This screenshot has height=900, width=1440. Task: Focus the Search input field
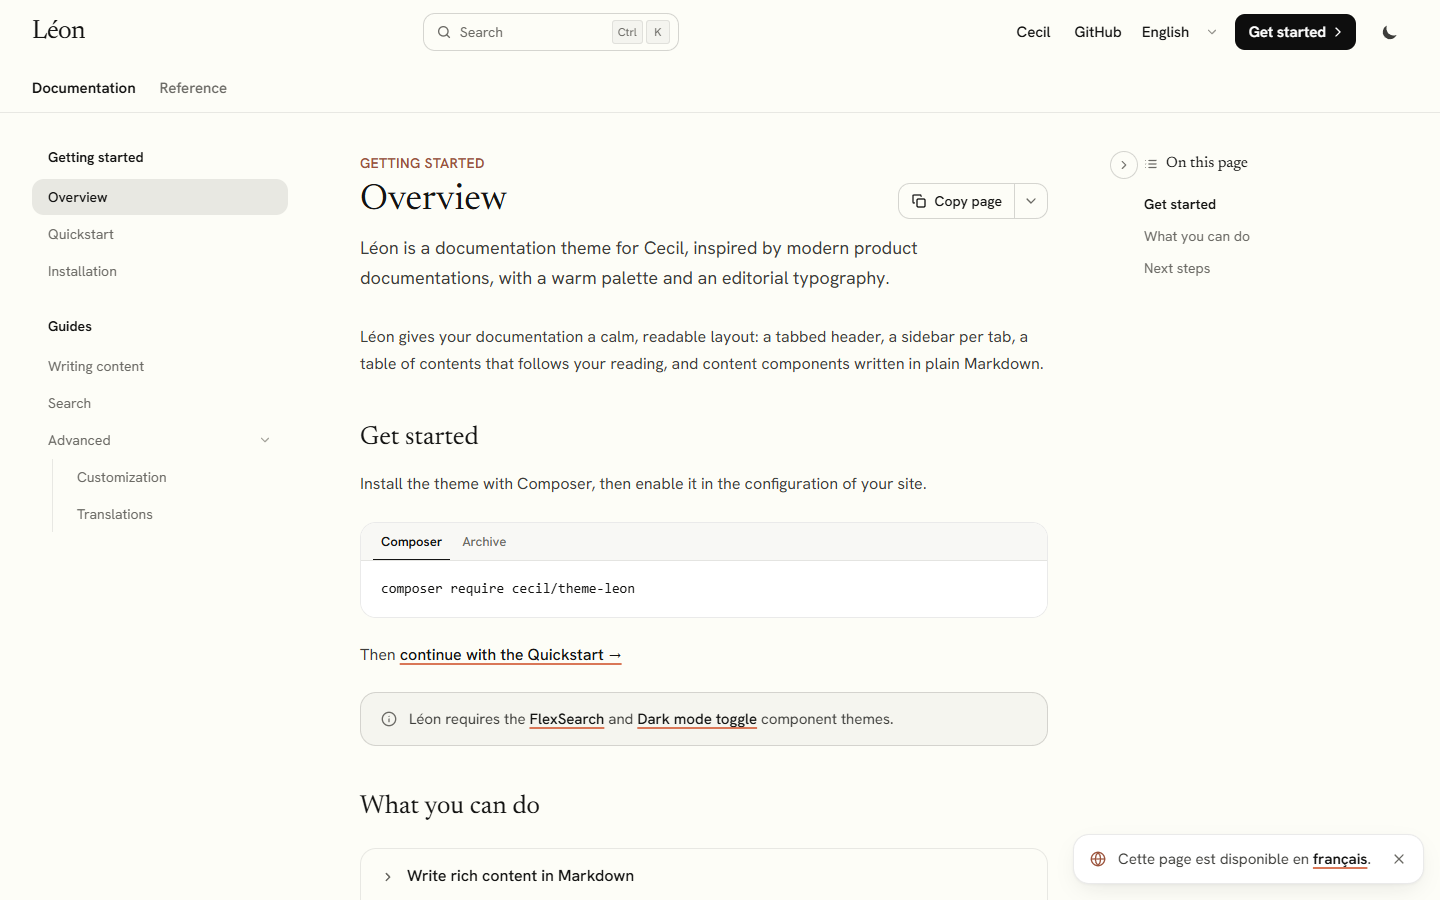click(x=551, y=32)
